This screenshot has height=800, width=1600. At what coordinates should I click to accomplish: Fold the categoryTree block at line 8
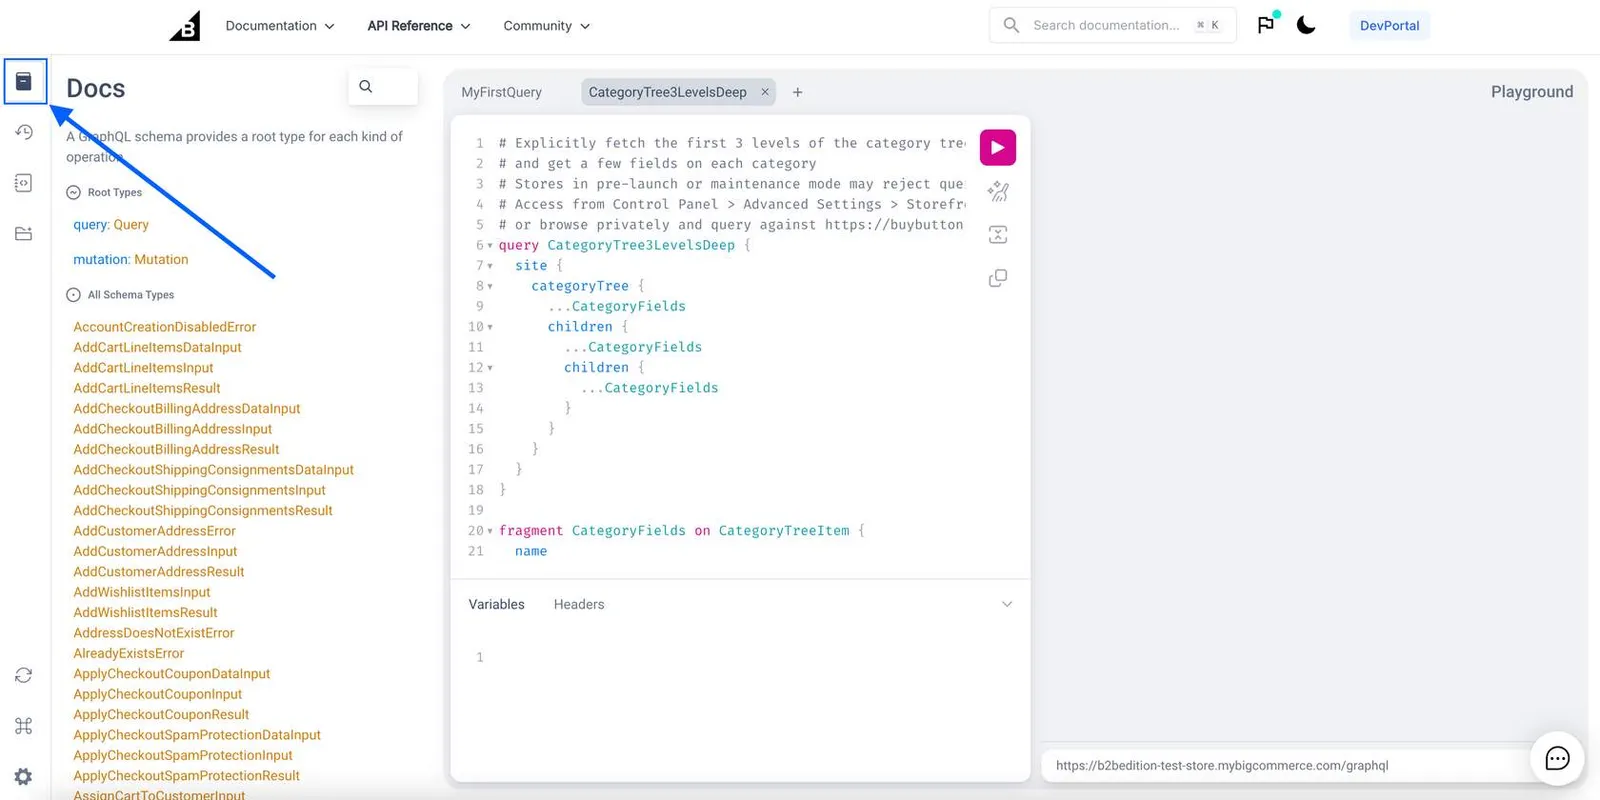490,287
